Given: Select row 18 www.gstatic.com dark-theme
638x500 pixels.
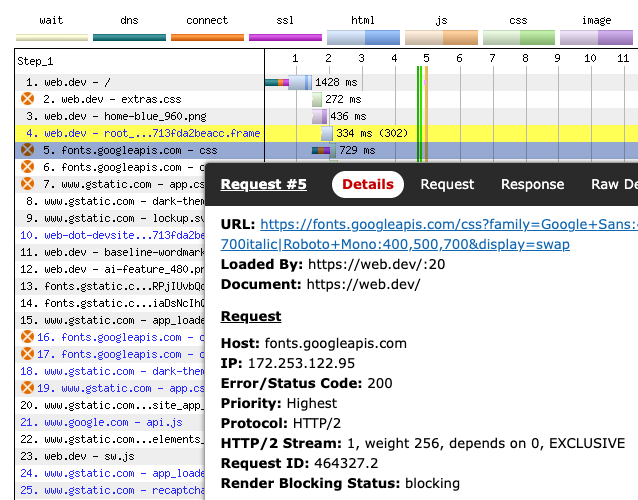Looking at the screenshot, I should [110, 371].
